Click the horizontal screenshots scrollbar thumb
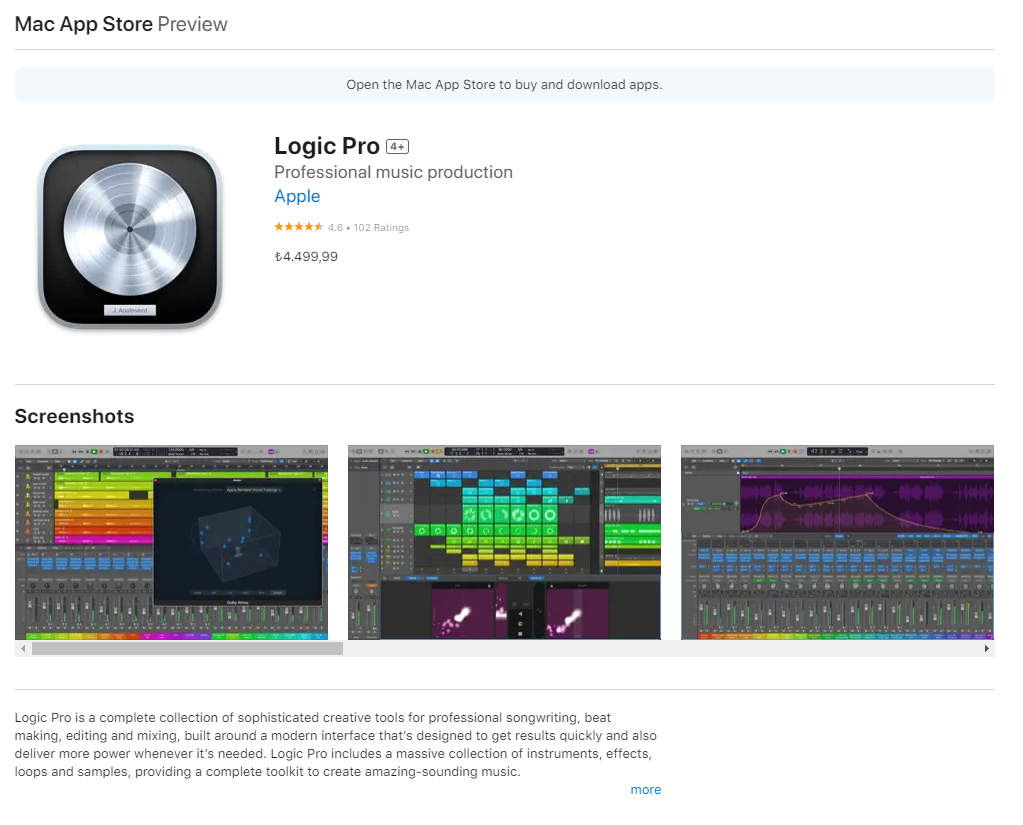 187,649
